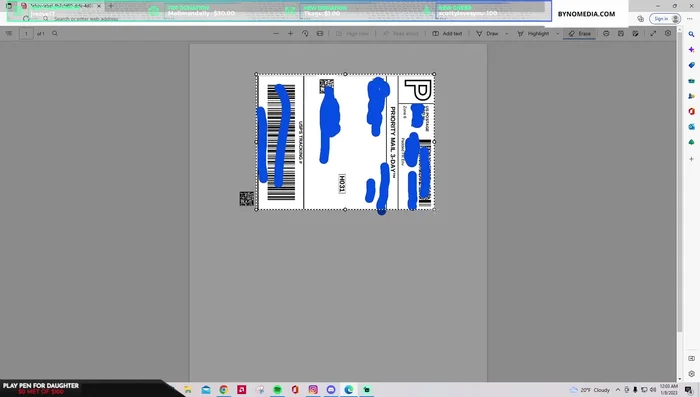The width and height of the screenshot is (700, 397).
Task: Click the shipping label image on page
Action: [x=345, y=142]
